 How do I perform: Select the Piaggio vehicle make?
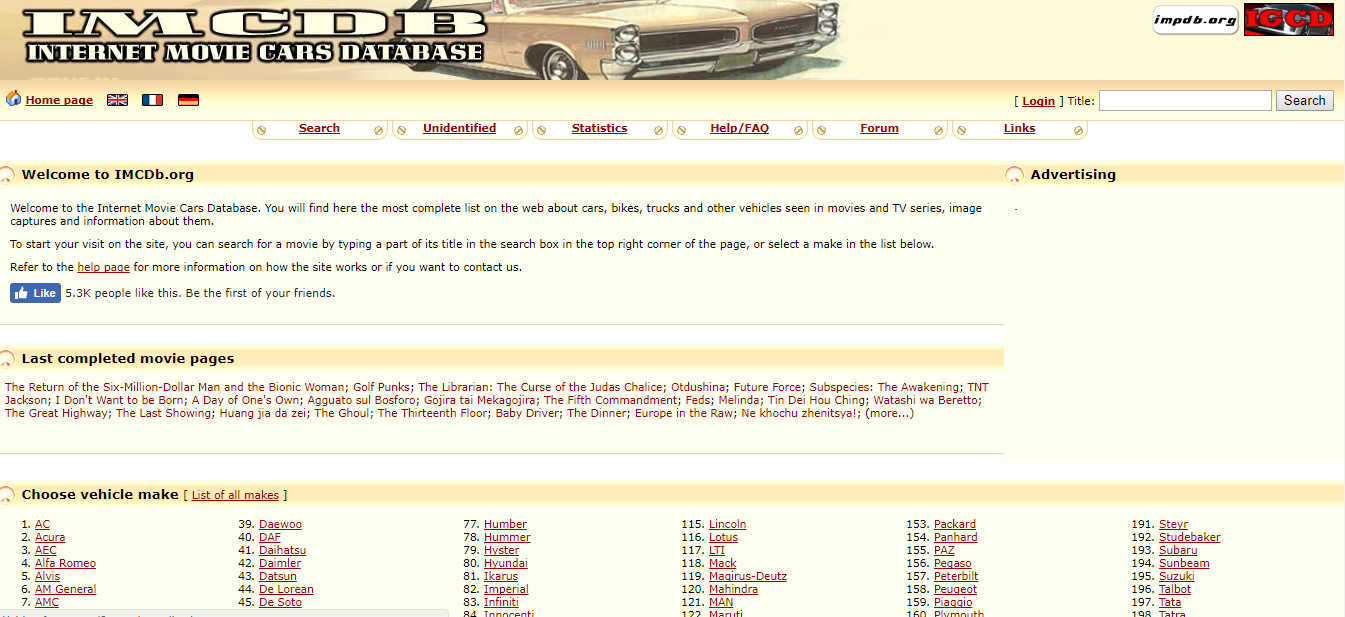[x=953, y=602]
